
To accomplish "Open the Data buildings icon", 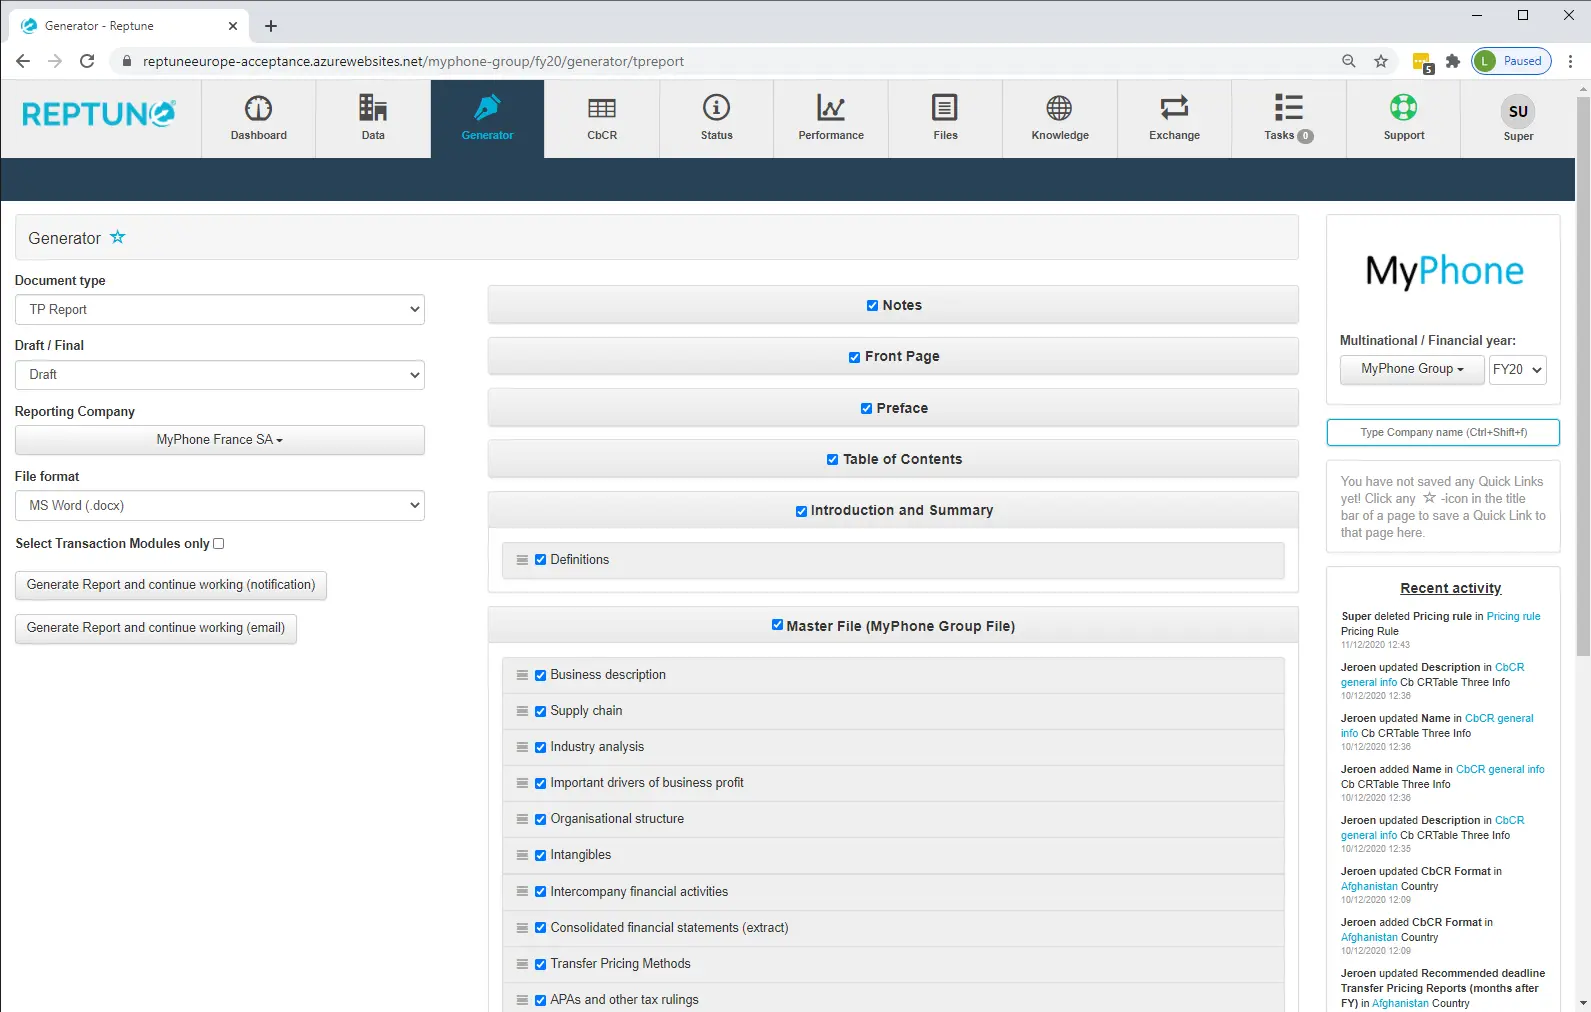I will point(373,108).
